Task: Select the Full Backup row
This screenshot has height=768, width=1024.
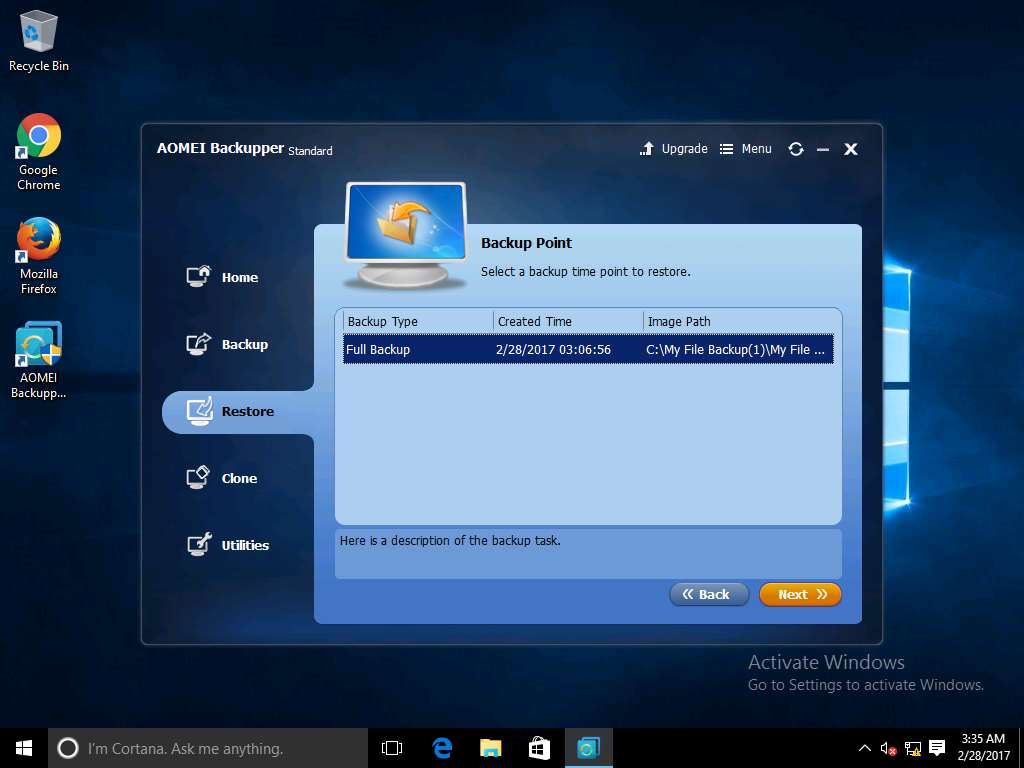Action: pyautogui.click(x=588, y=349)
